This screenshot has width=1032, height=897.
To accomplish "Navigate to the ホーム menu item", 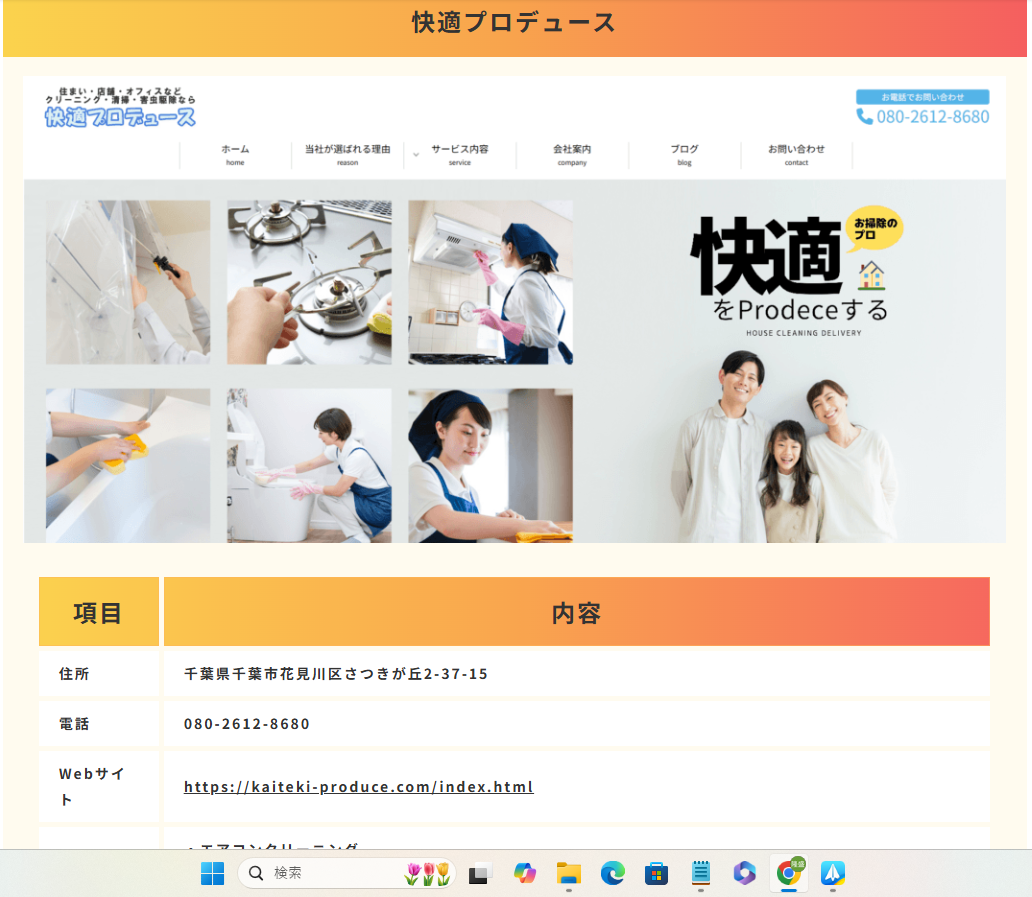I will (234, 152).
